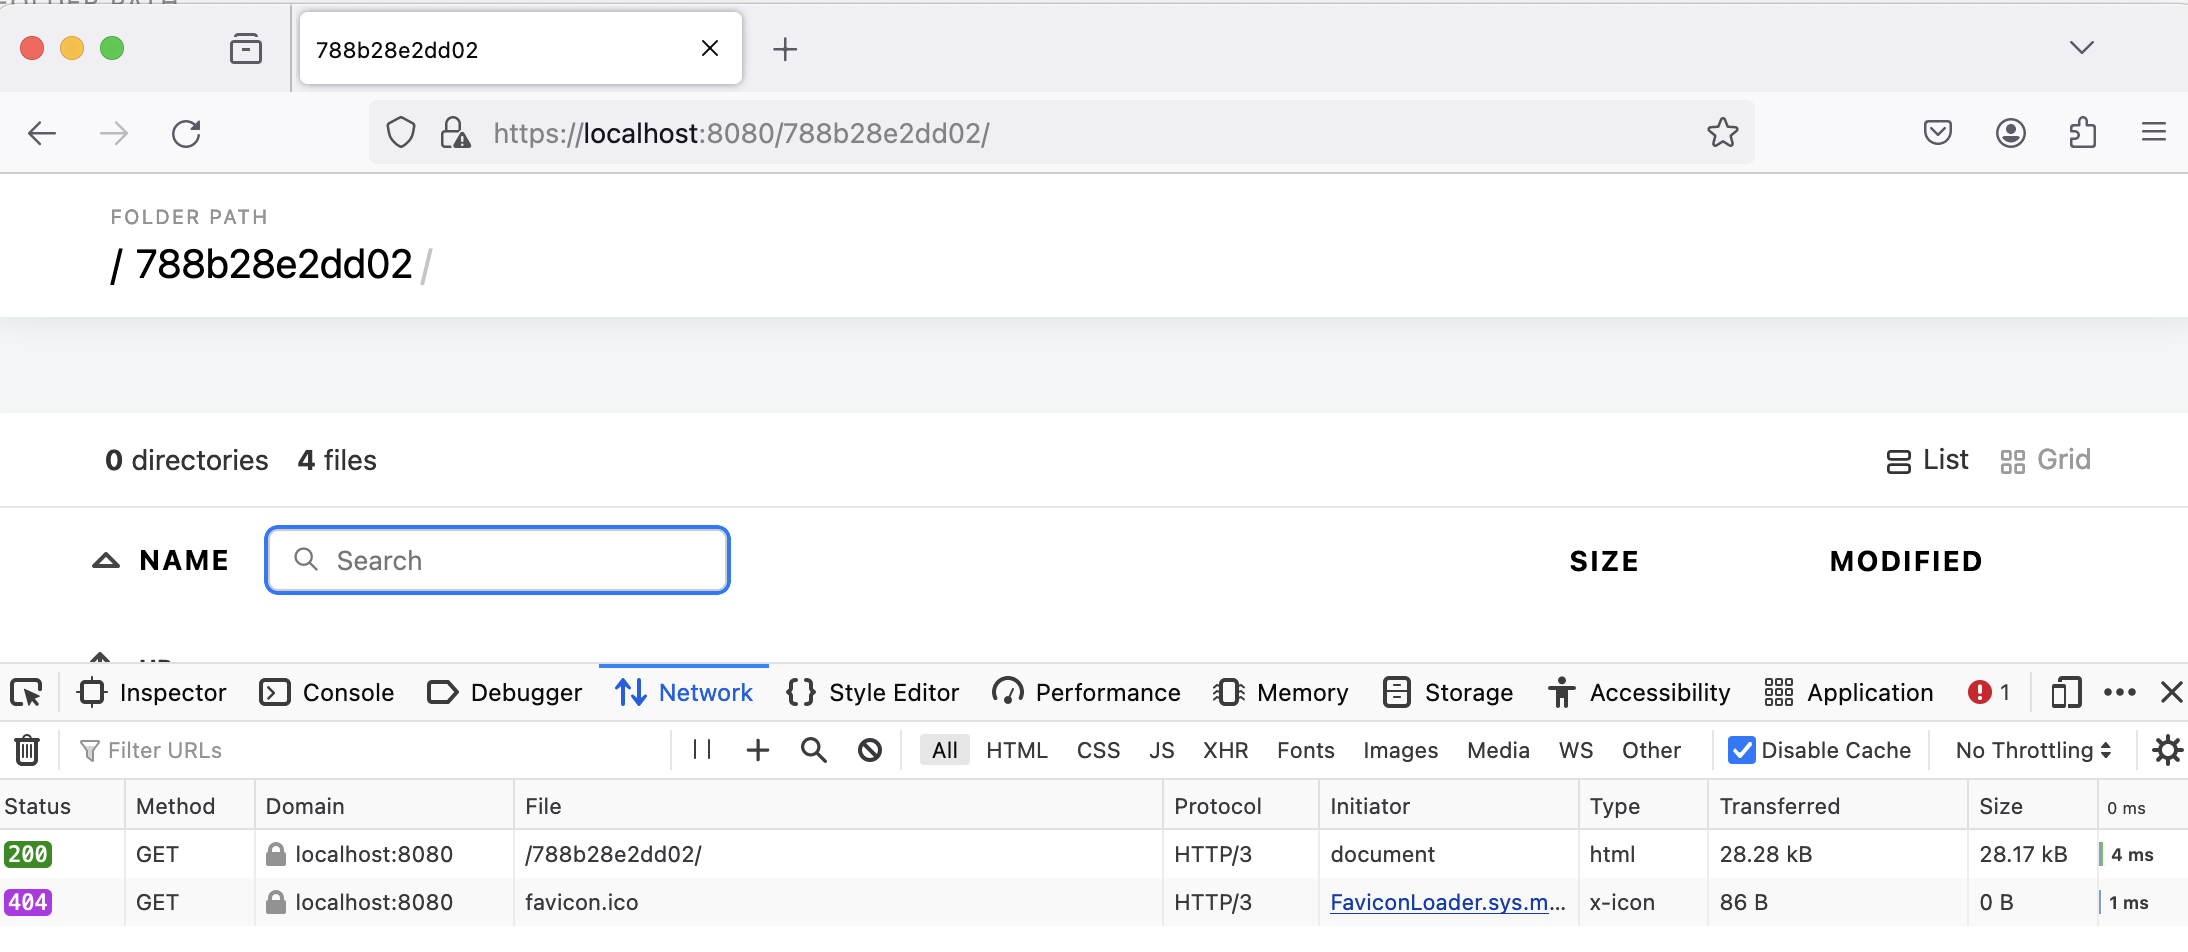The height and width of the screenshot is (952, 2188).
Task: Switch to Grid view
Action: coord(2045,460)
